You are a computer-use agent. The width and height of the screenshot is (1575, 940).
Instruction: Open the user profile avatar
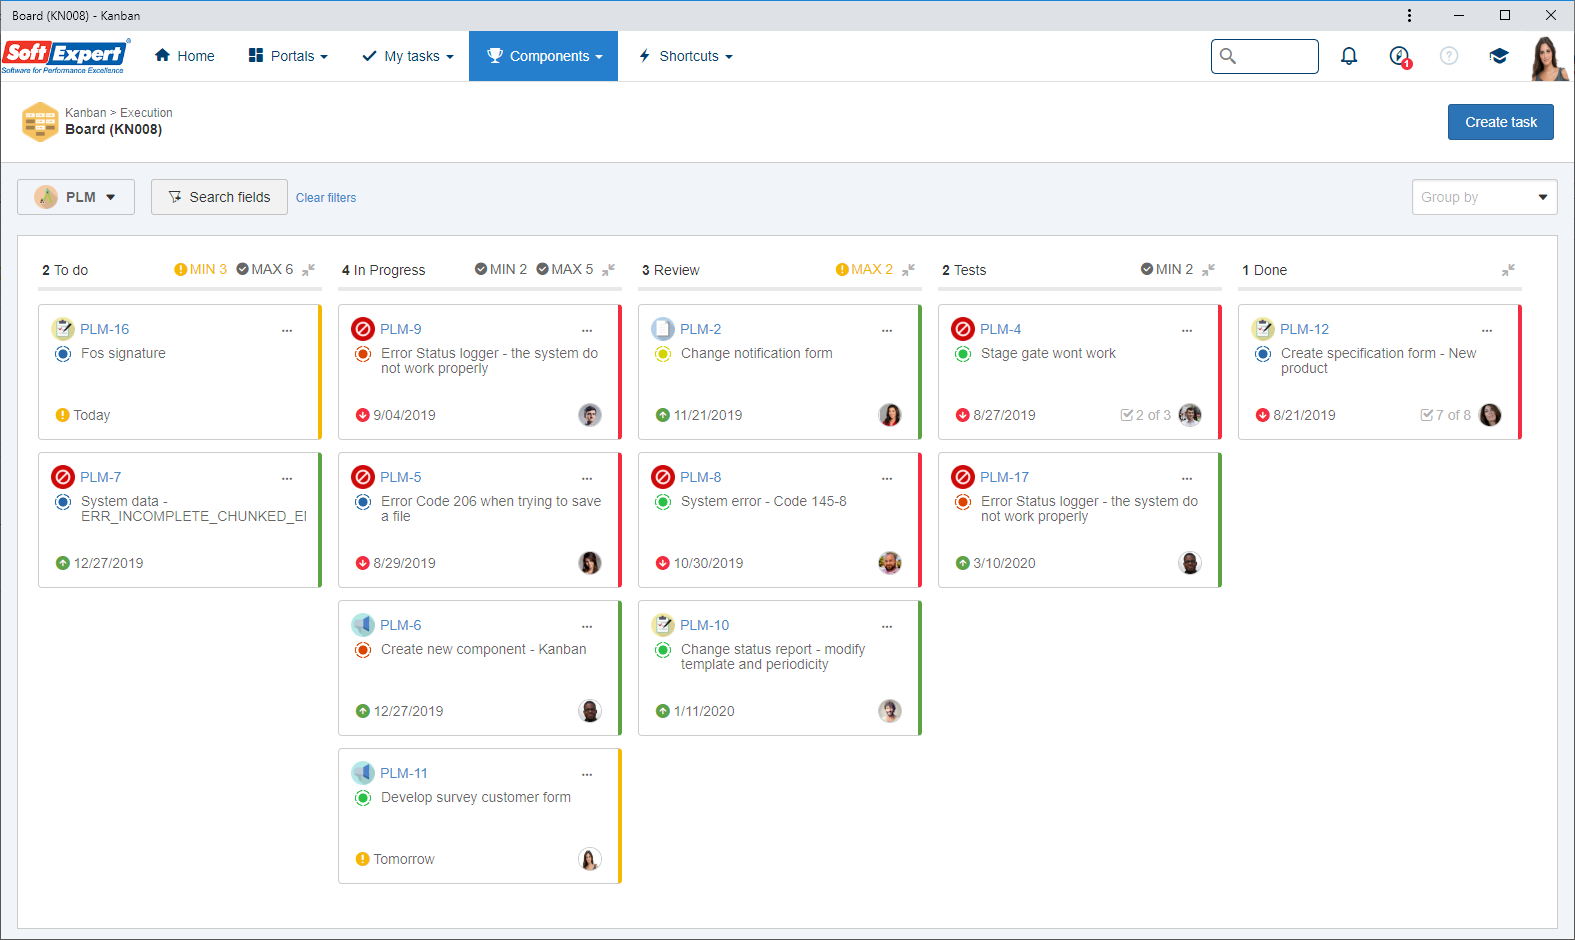coord(1548,58)
